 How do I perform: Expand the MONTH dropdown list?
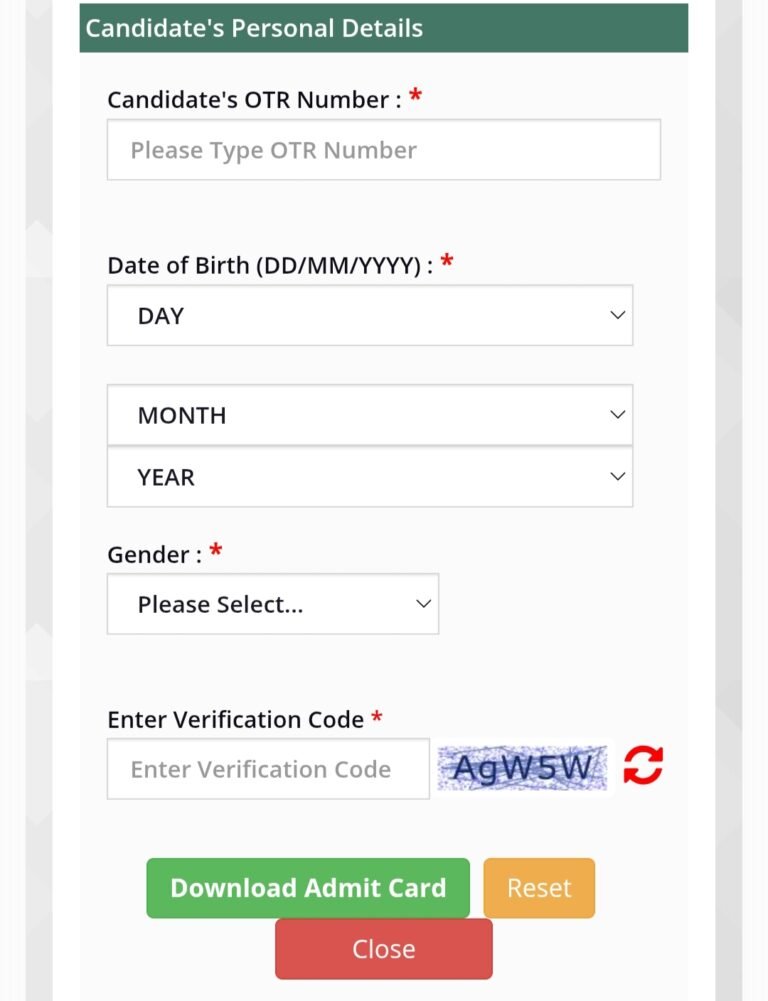369,415
